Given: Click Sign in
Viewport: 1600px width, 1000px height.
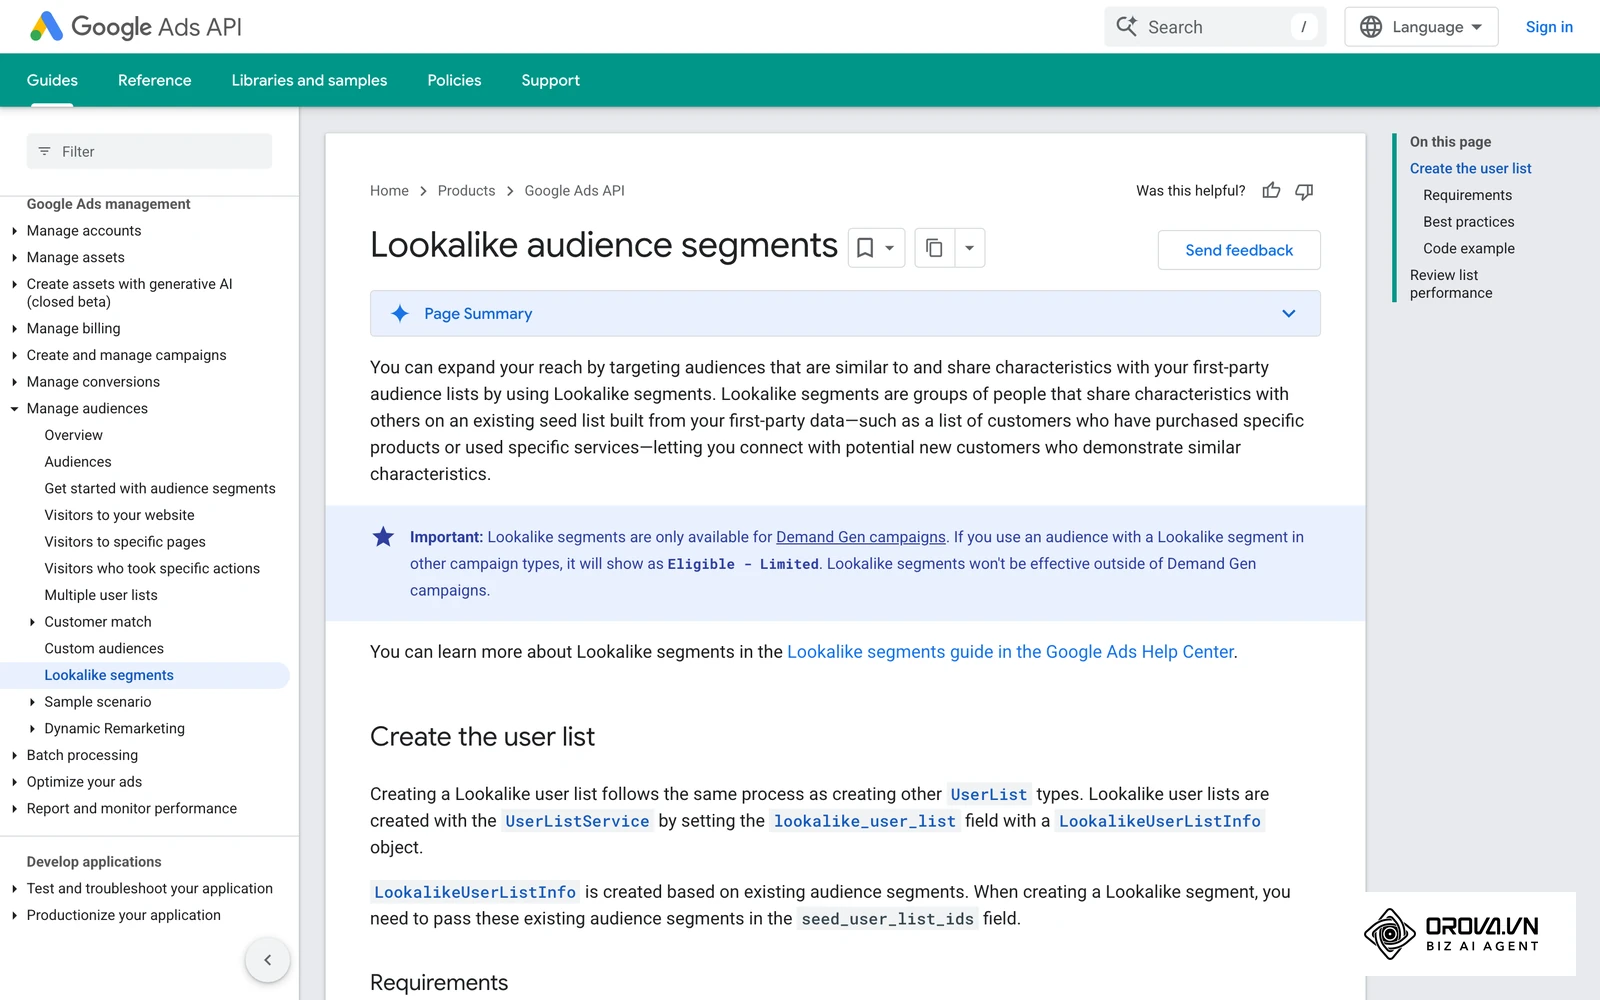Looking at the screenshot, I should coord(1549,27).
